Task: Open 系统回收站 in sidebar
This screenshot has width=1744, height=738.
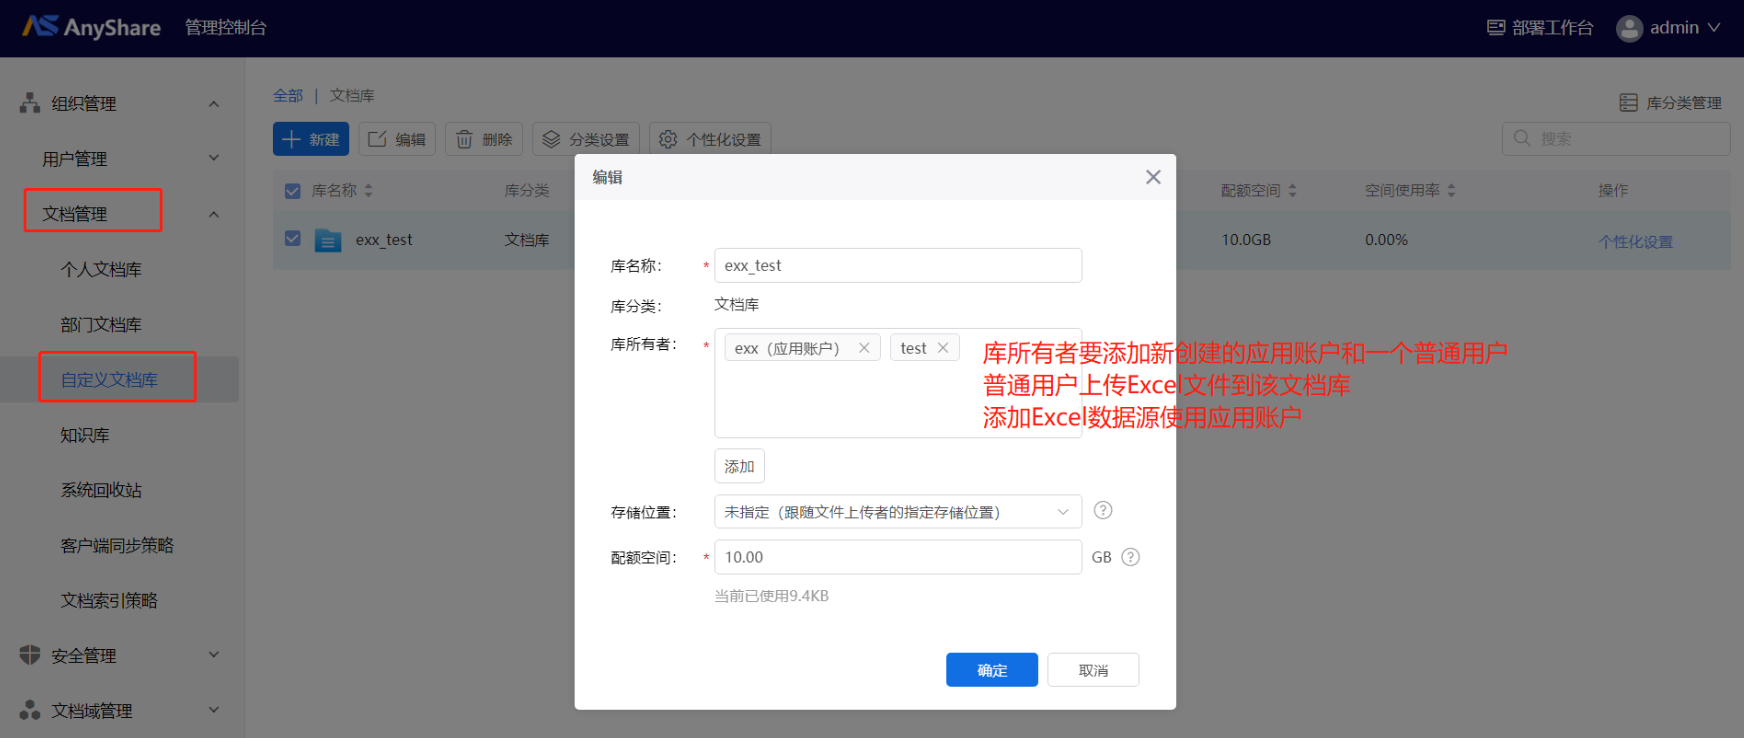Action: (x=101, y=490)
